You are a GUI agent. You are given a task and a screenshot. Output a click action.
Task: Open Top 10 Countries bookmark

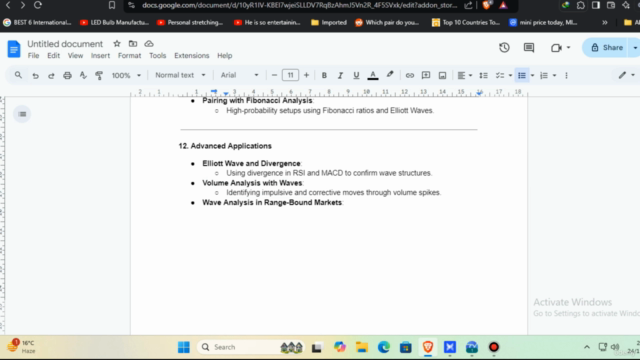click(x=466, y=22)
